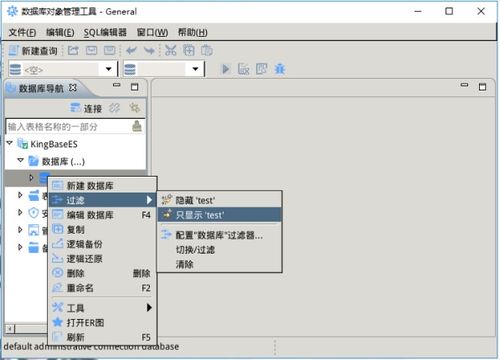Maximize the editor area panel
Screen dimensions: 500x360
coord(482,87)
